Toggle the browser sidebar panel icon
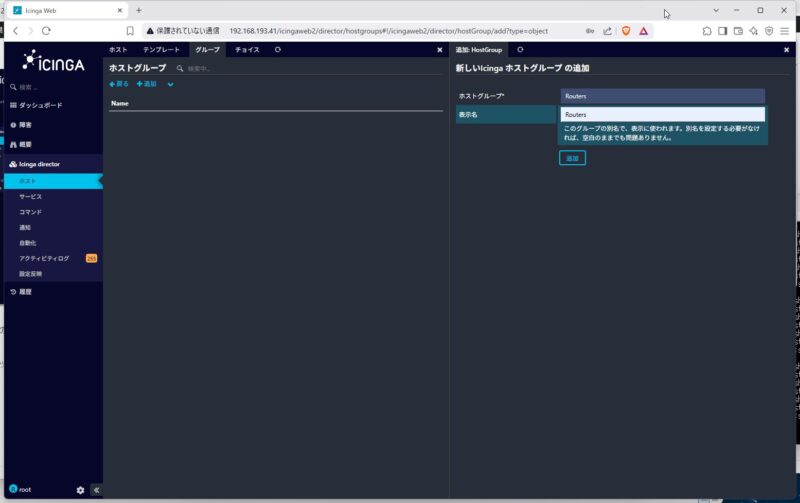Image resolution: width=800 pixels, height=503 pixels. (722, 31)
